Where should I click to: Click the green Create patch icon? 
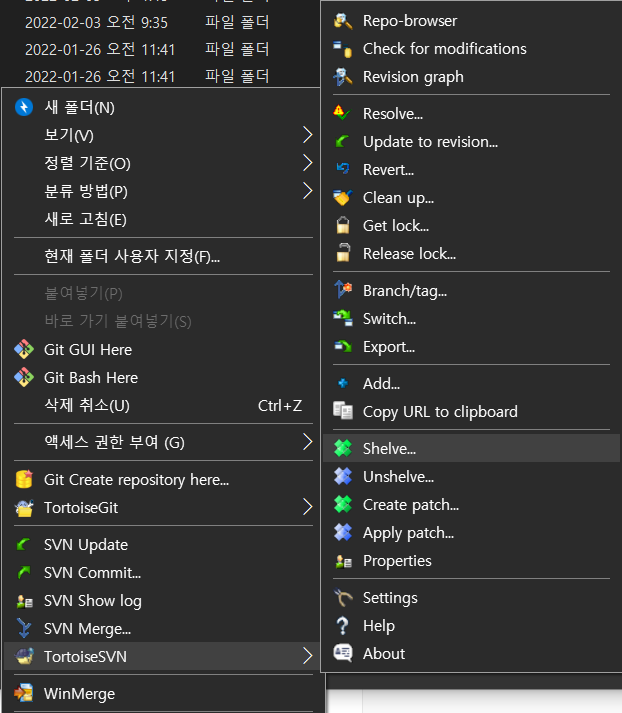pyautogui.click(x=343, y=504)
